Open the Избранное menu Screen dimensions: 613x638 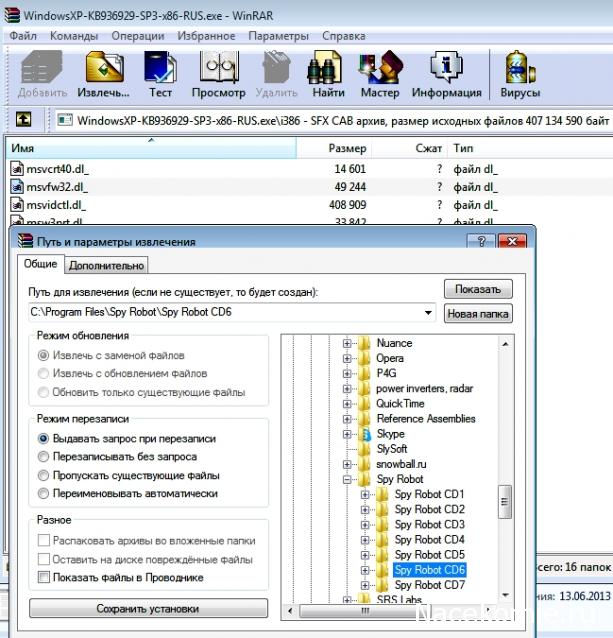(x=206, y=36)
